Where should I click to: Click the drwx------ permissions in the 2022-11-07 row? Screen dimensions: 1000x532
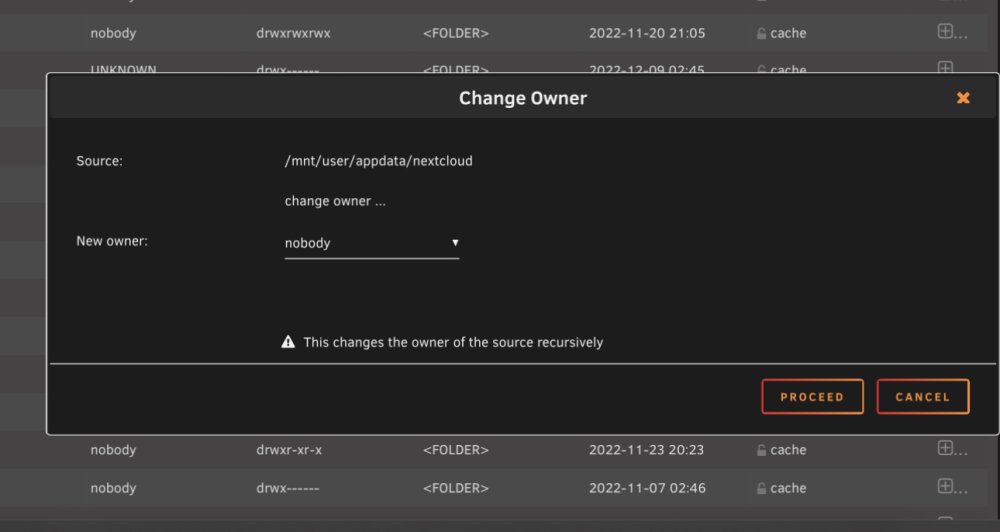tap(288, 488)
